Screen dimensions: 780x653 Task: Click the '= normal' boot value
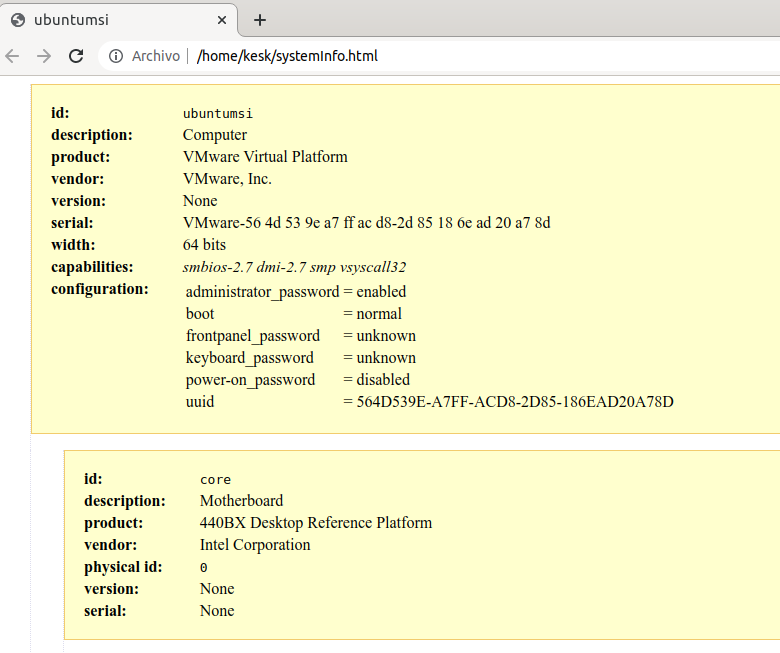click(373, 313)
